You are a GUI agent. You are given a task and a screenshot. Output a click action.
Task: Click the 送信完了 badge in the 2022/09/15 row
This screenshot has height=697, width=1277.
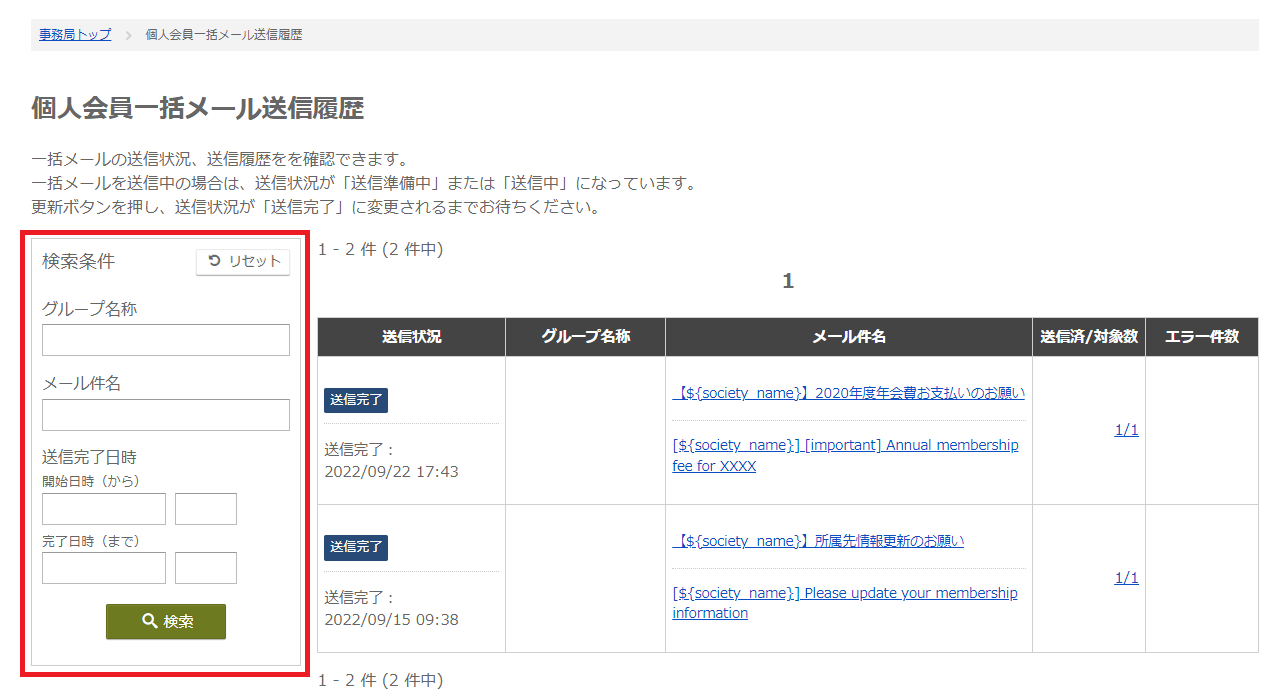356,547
